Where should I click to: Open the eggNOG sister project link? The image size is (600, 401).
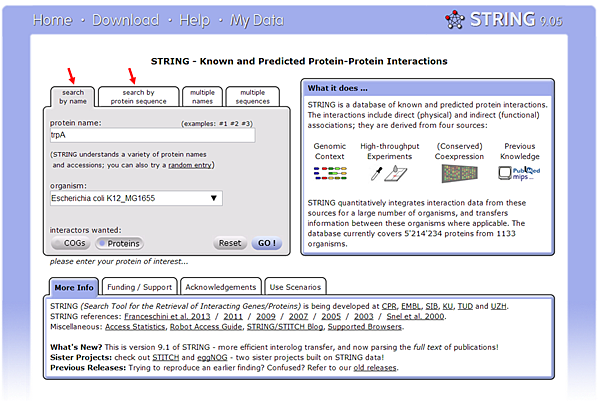212,358
